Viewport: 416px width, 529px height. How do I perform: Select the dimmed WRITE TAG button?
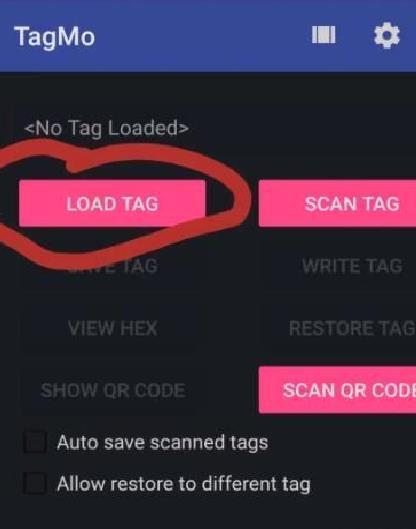[x=337, y=266]
